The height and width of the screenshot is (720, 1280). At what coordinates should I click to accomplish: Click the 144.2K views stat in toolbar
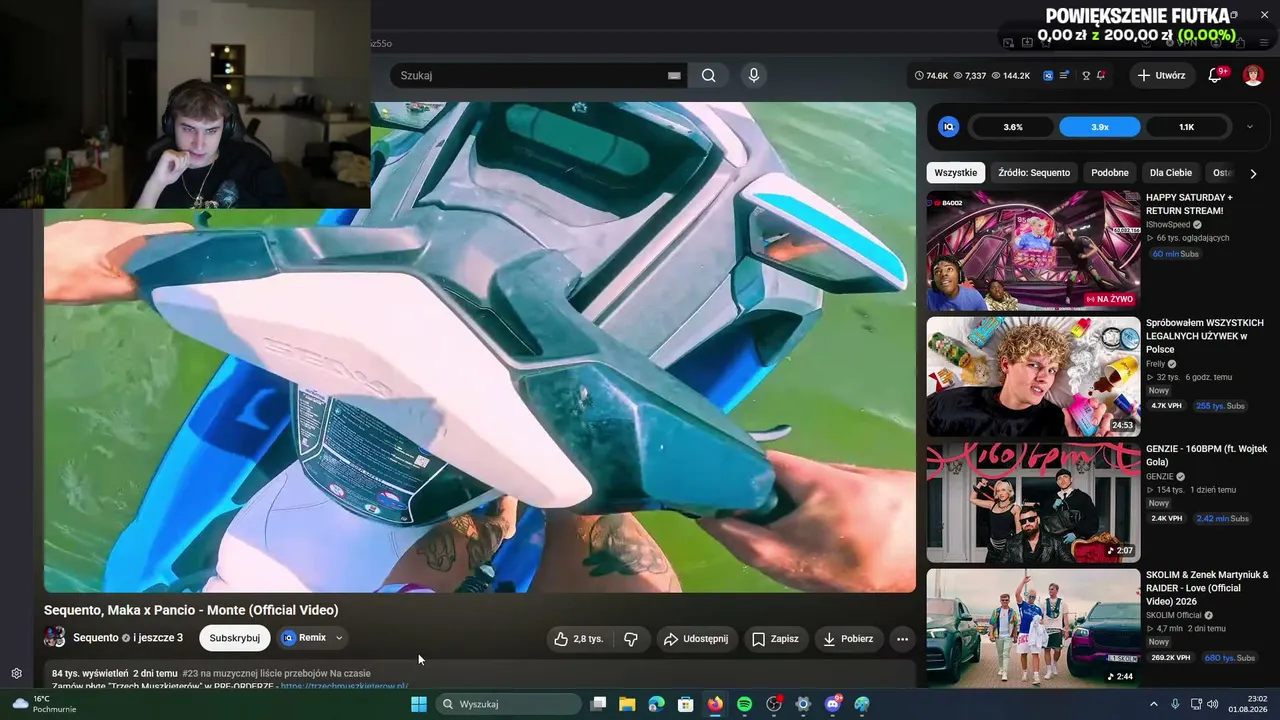point(1011,75)
